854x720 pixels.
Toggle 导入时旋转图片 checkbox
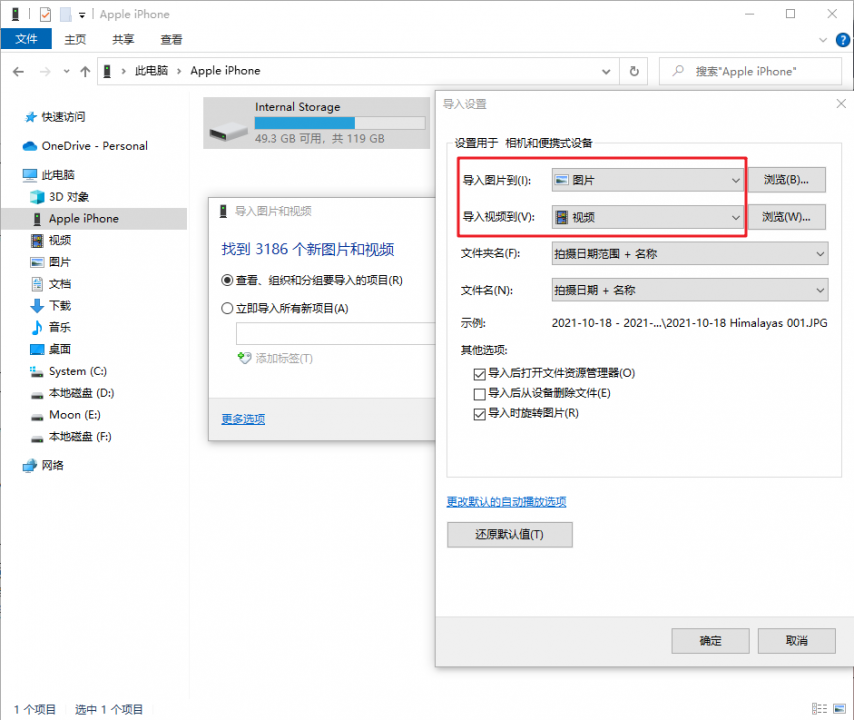(479, 414)
